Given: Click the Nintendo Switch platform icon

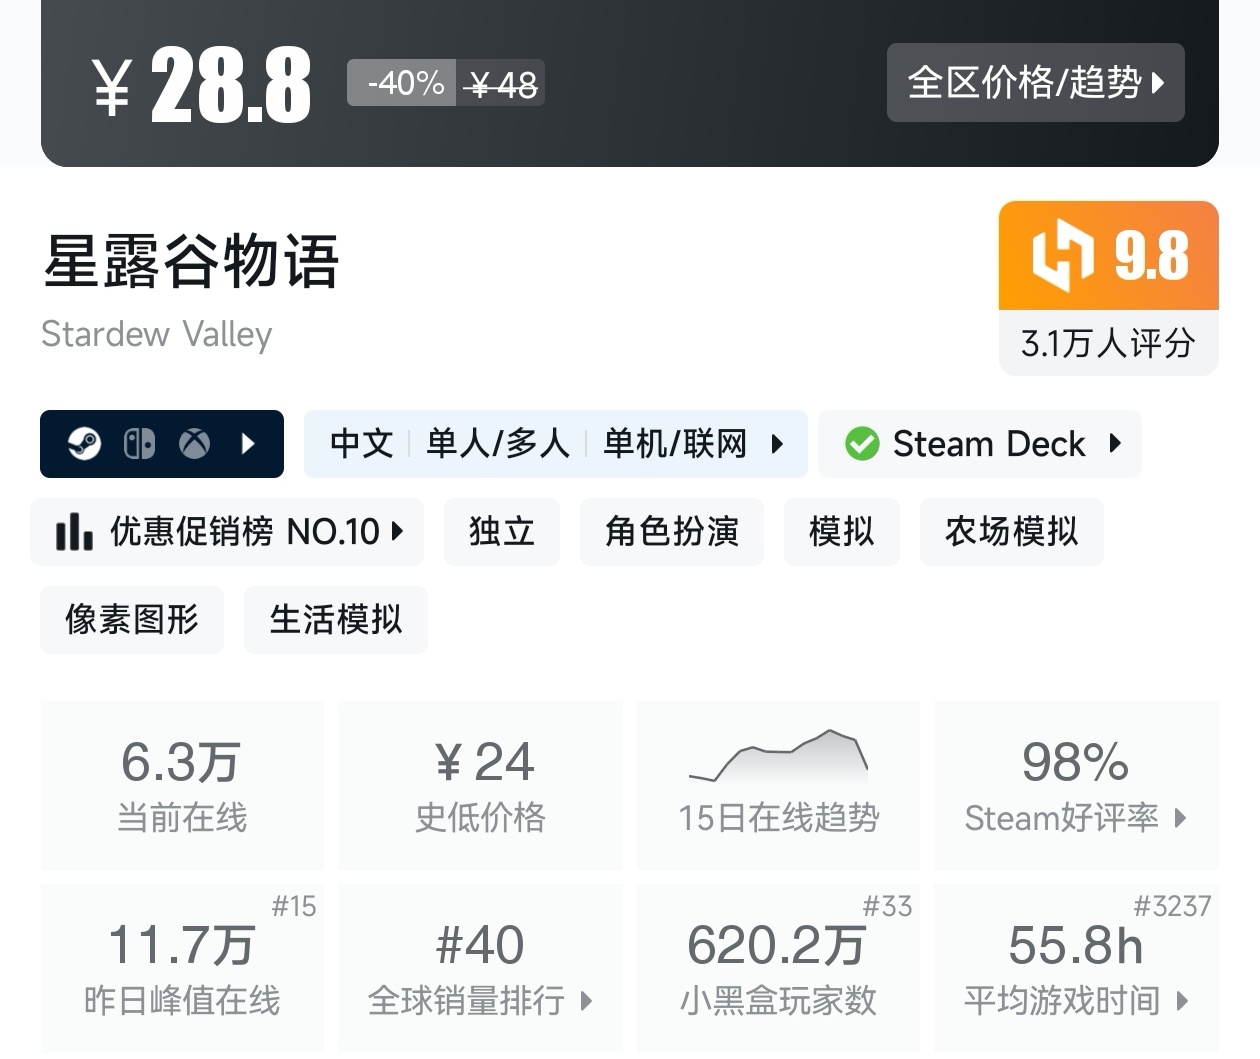Looking at the screenshot, I should point(139,443).
